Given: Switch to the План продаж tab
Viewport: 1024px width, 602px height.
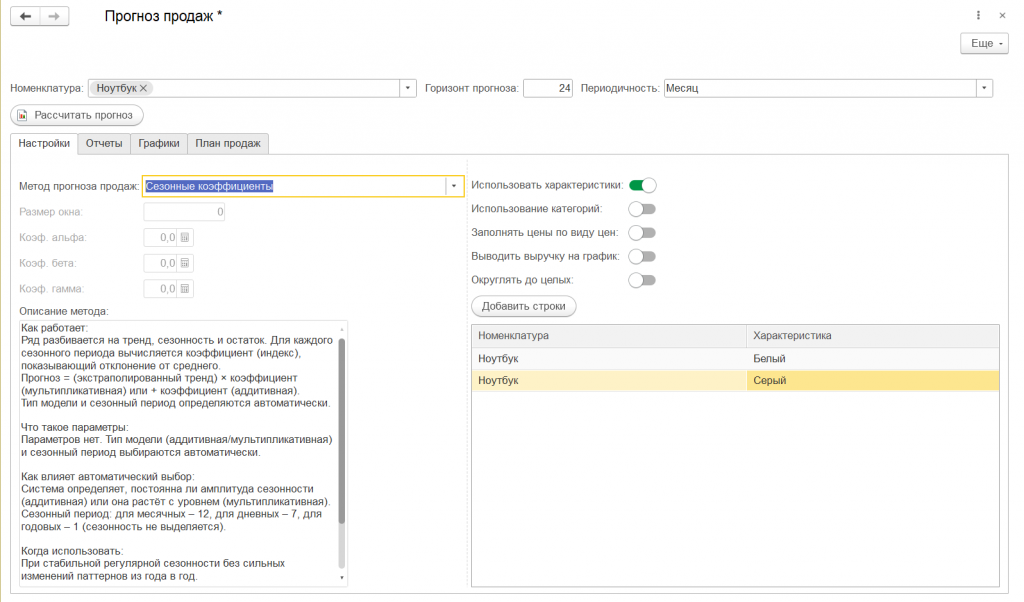Looking at the screenshot, I should (228, 143).
